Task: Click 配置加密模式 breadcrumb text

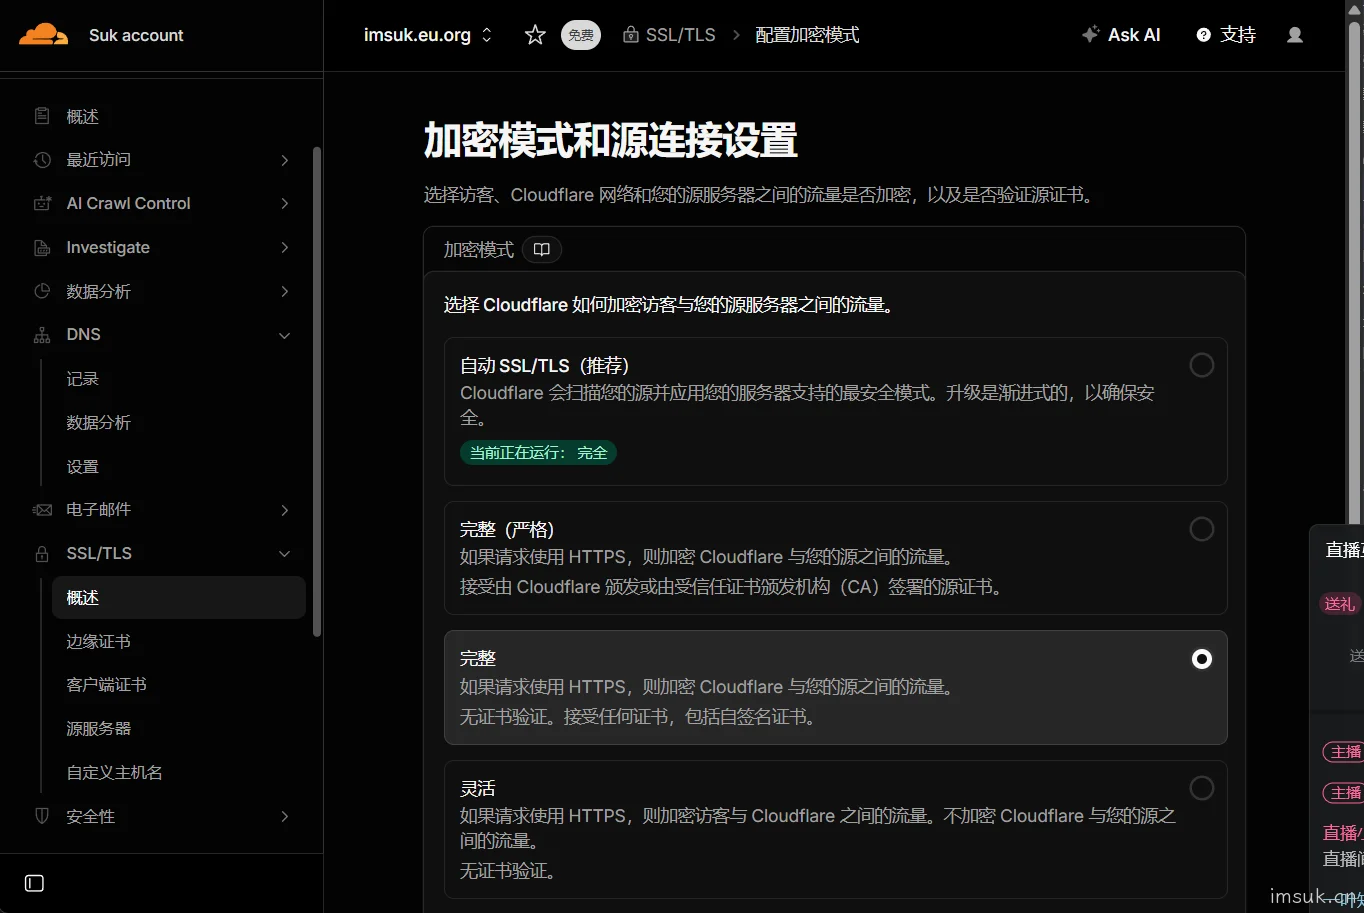Action: point(807,35)
